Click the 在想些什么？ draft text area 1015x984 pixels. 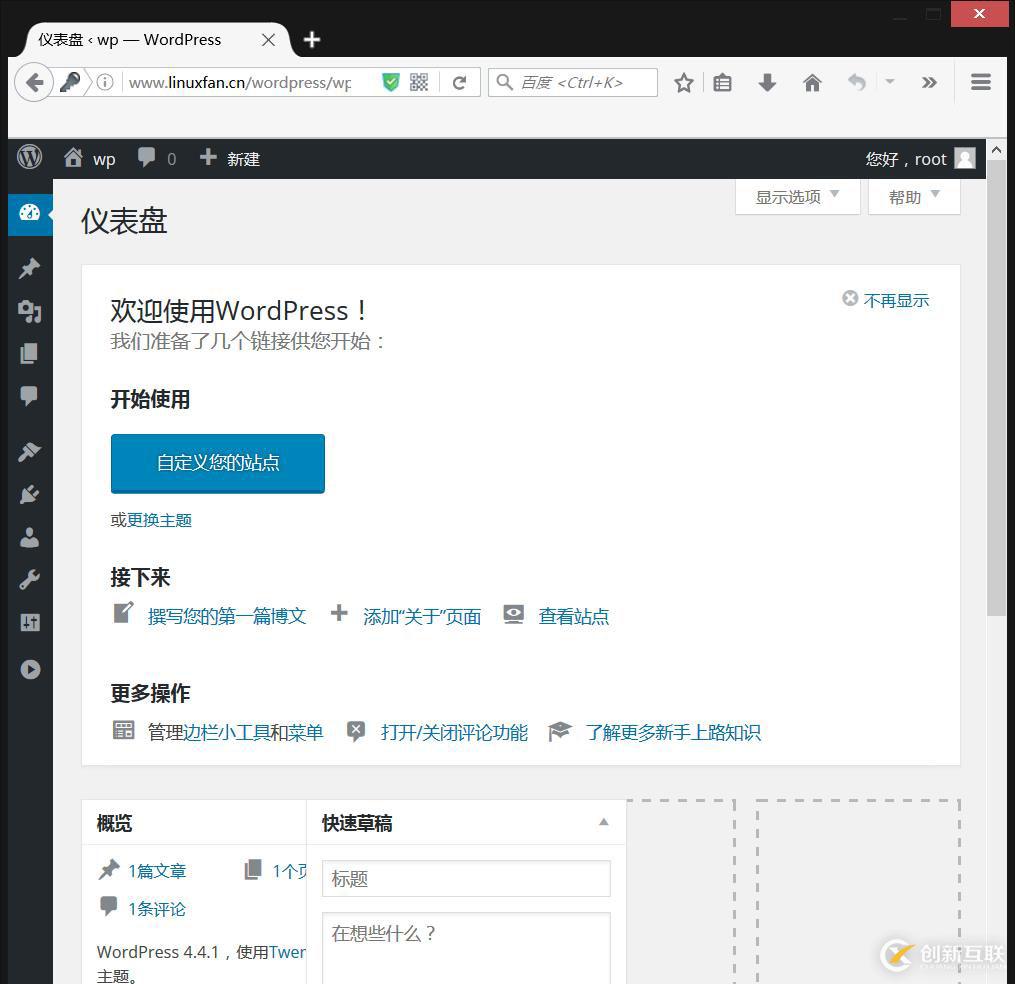tap(466, 948)
